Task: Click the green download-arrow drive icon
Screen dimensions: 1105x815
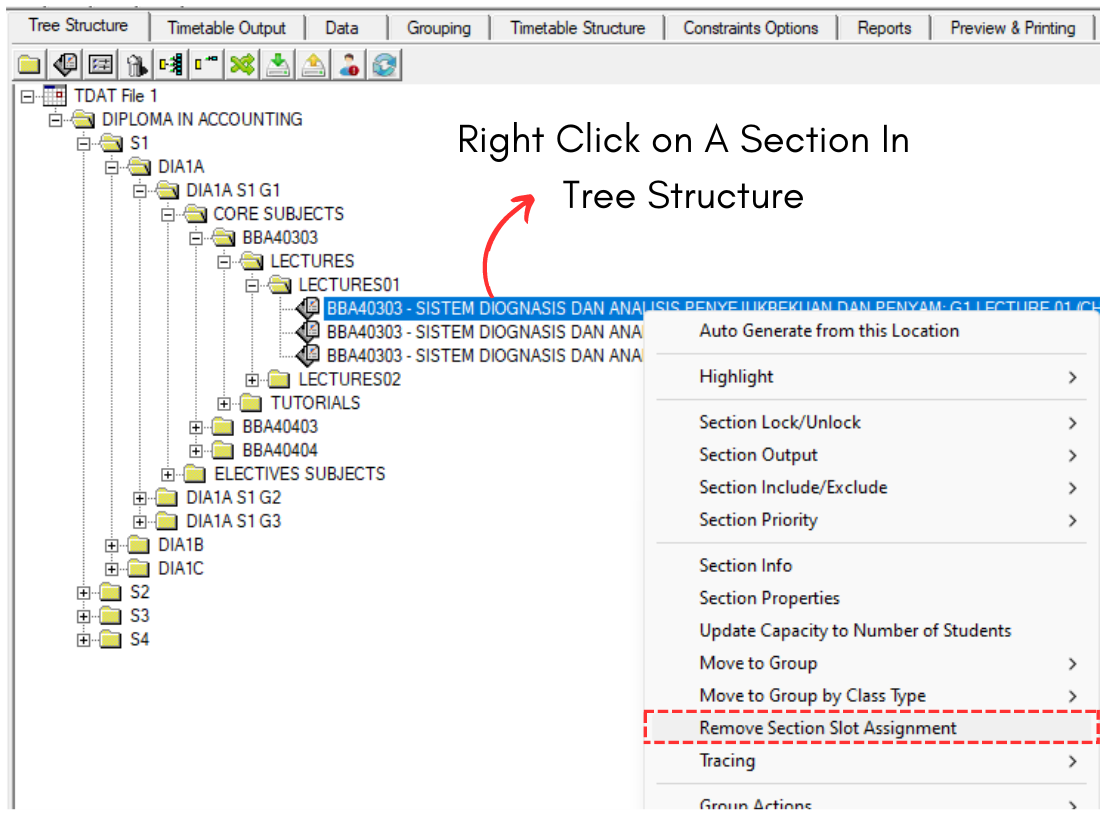Action: coord(279,66)
